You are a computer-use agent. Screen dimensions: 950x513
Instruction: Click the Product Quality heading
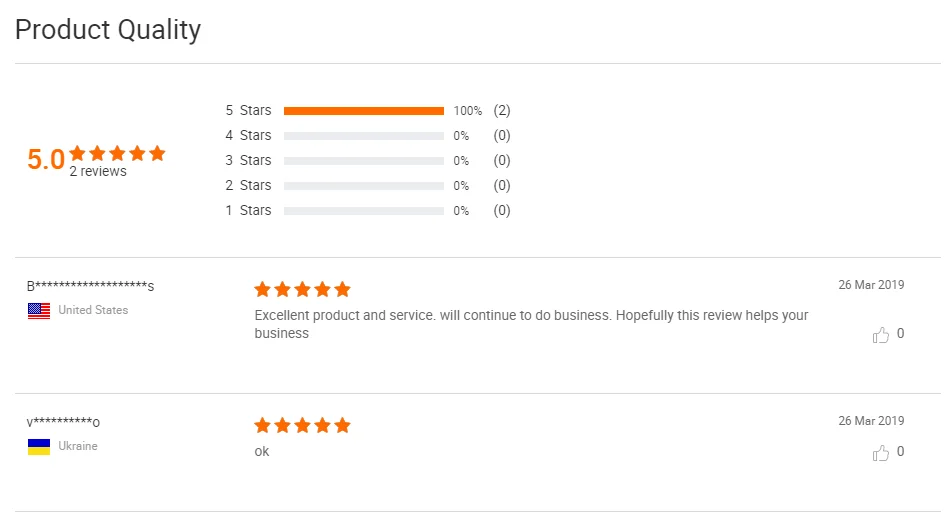(108, 30)
